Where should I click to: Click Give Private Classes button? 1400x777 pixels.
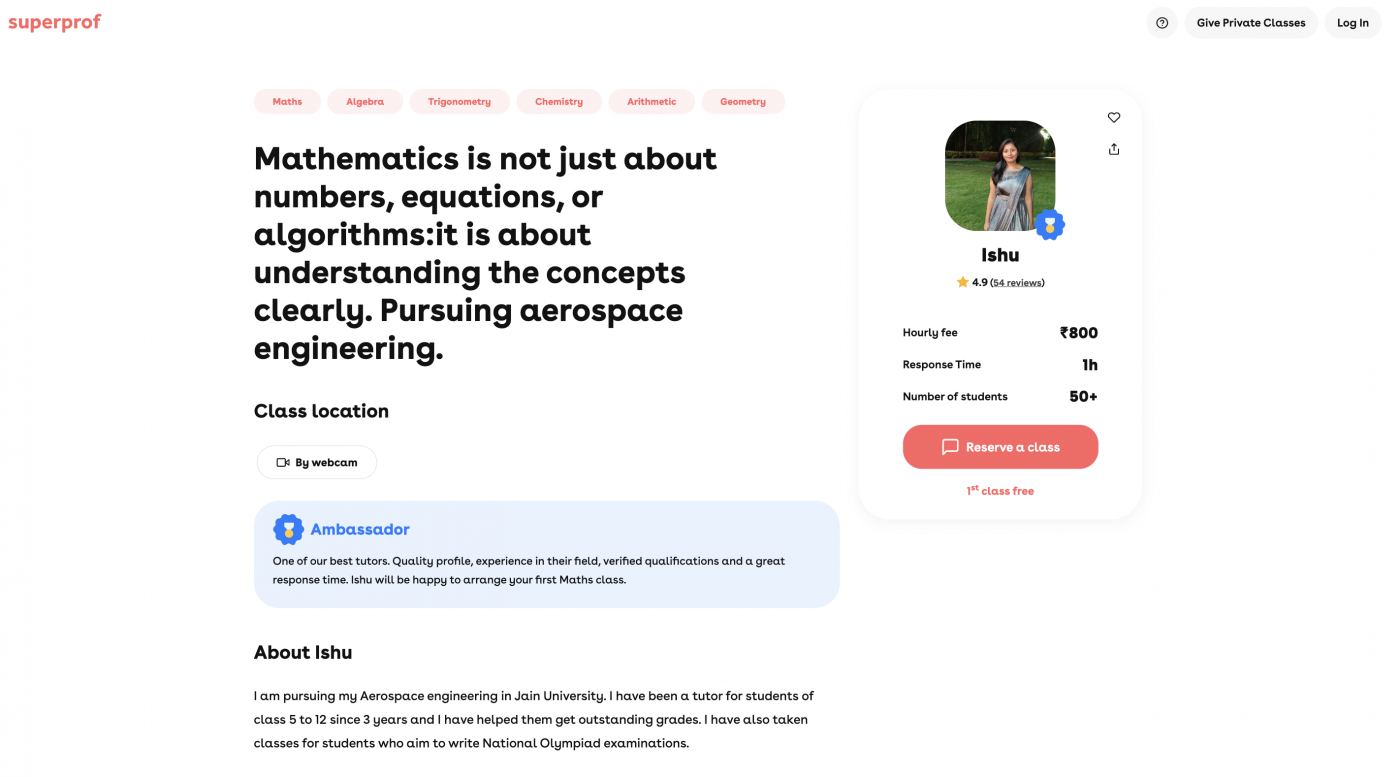1251,23
